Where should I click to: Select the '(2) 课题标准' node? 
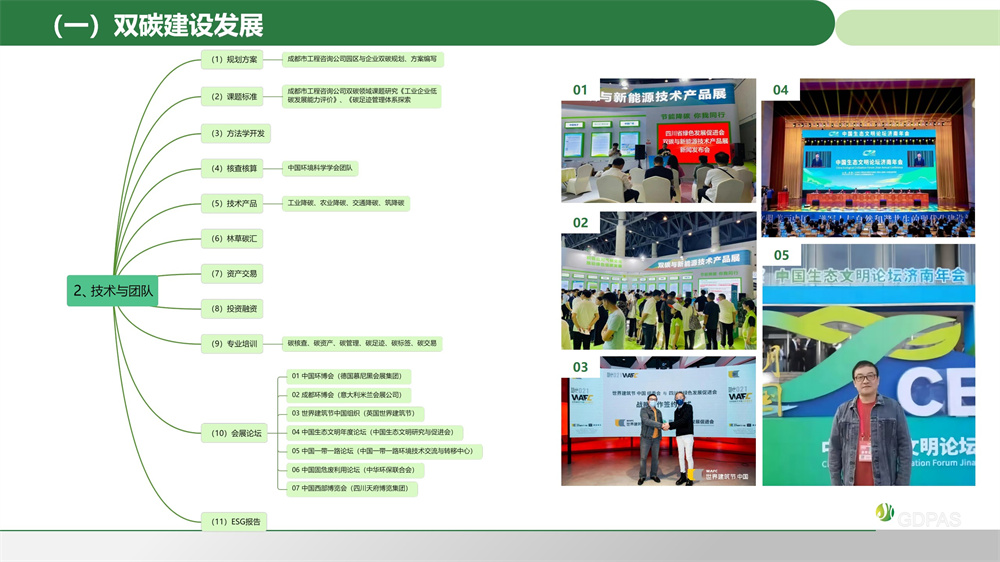click(x=234, y=97)
